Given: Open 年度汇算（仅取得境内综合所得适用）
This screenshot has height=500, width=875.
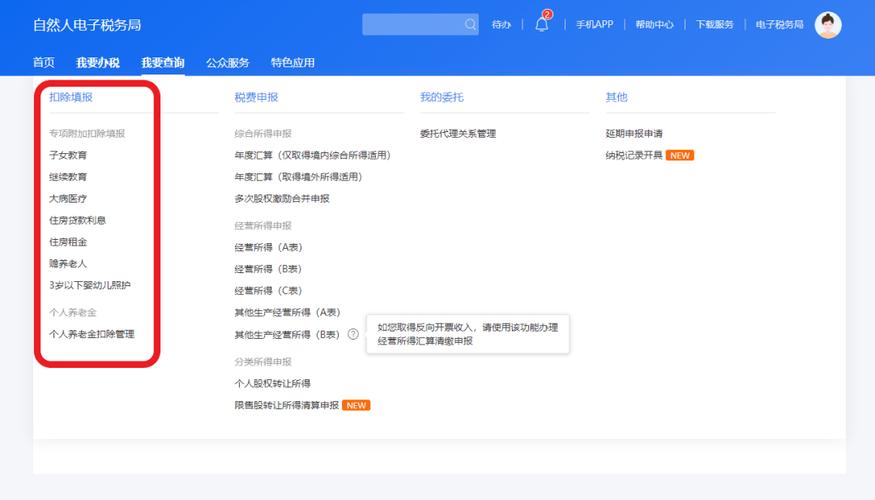Looking at the screenshot, I should click(x=312, y=155).
